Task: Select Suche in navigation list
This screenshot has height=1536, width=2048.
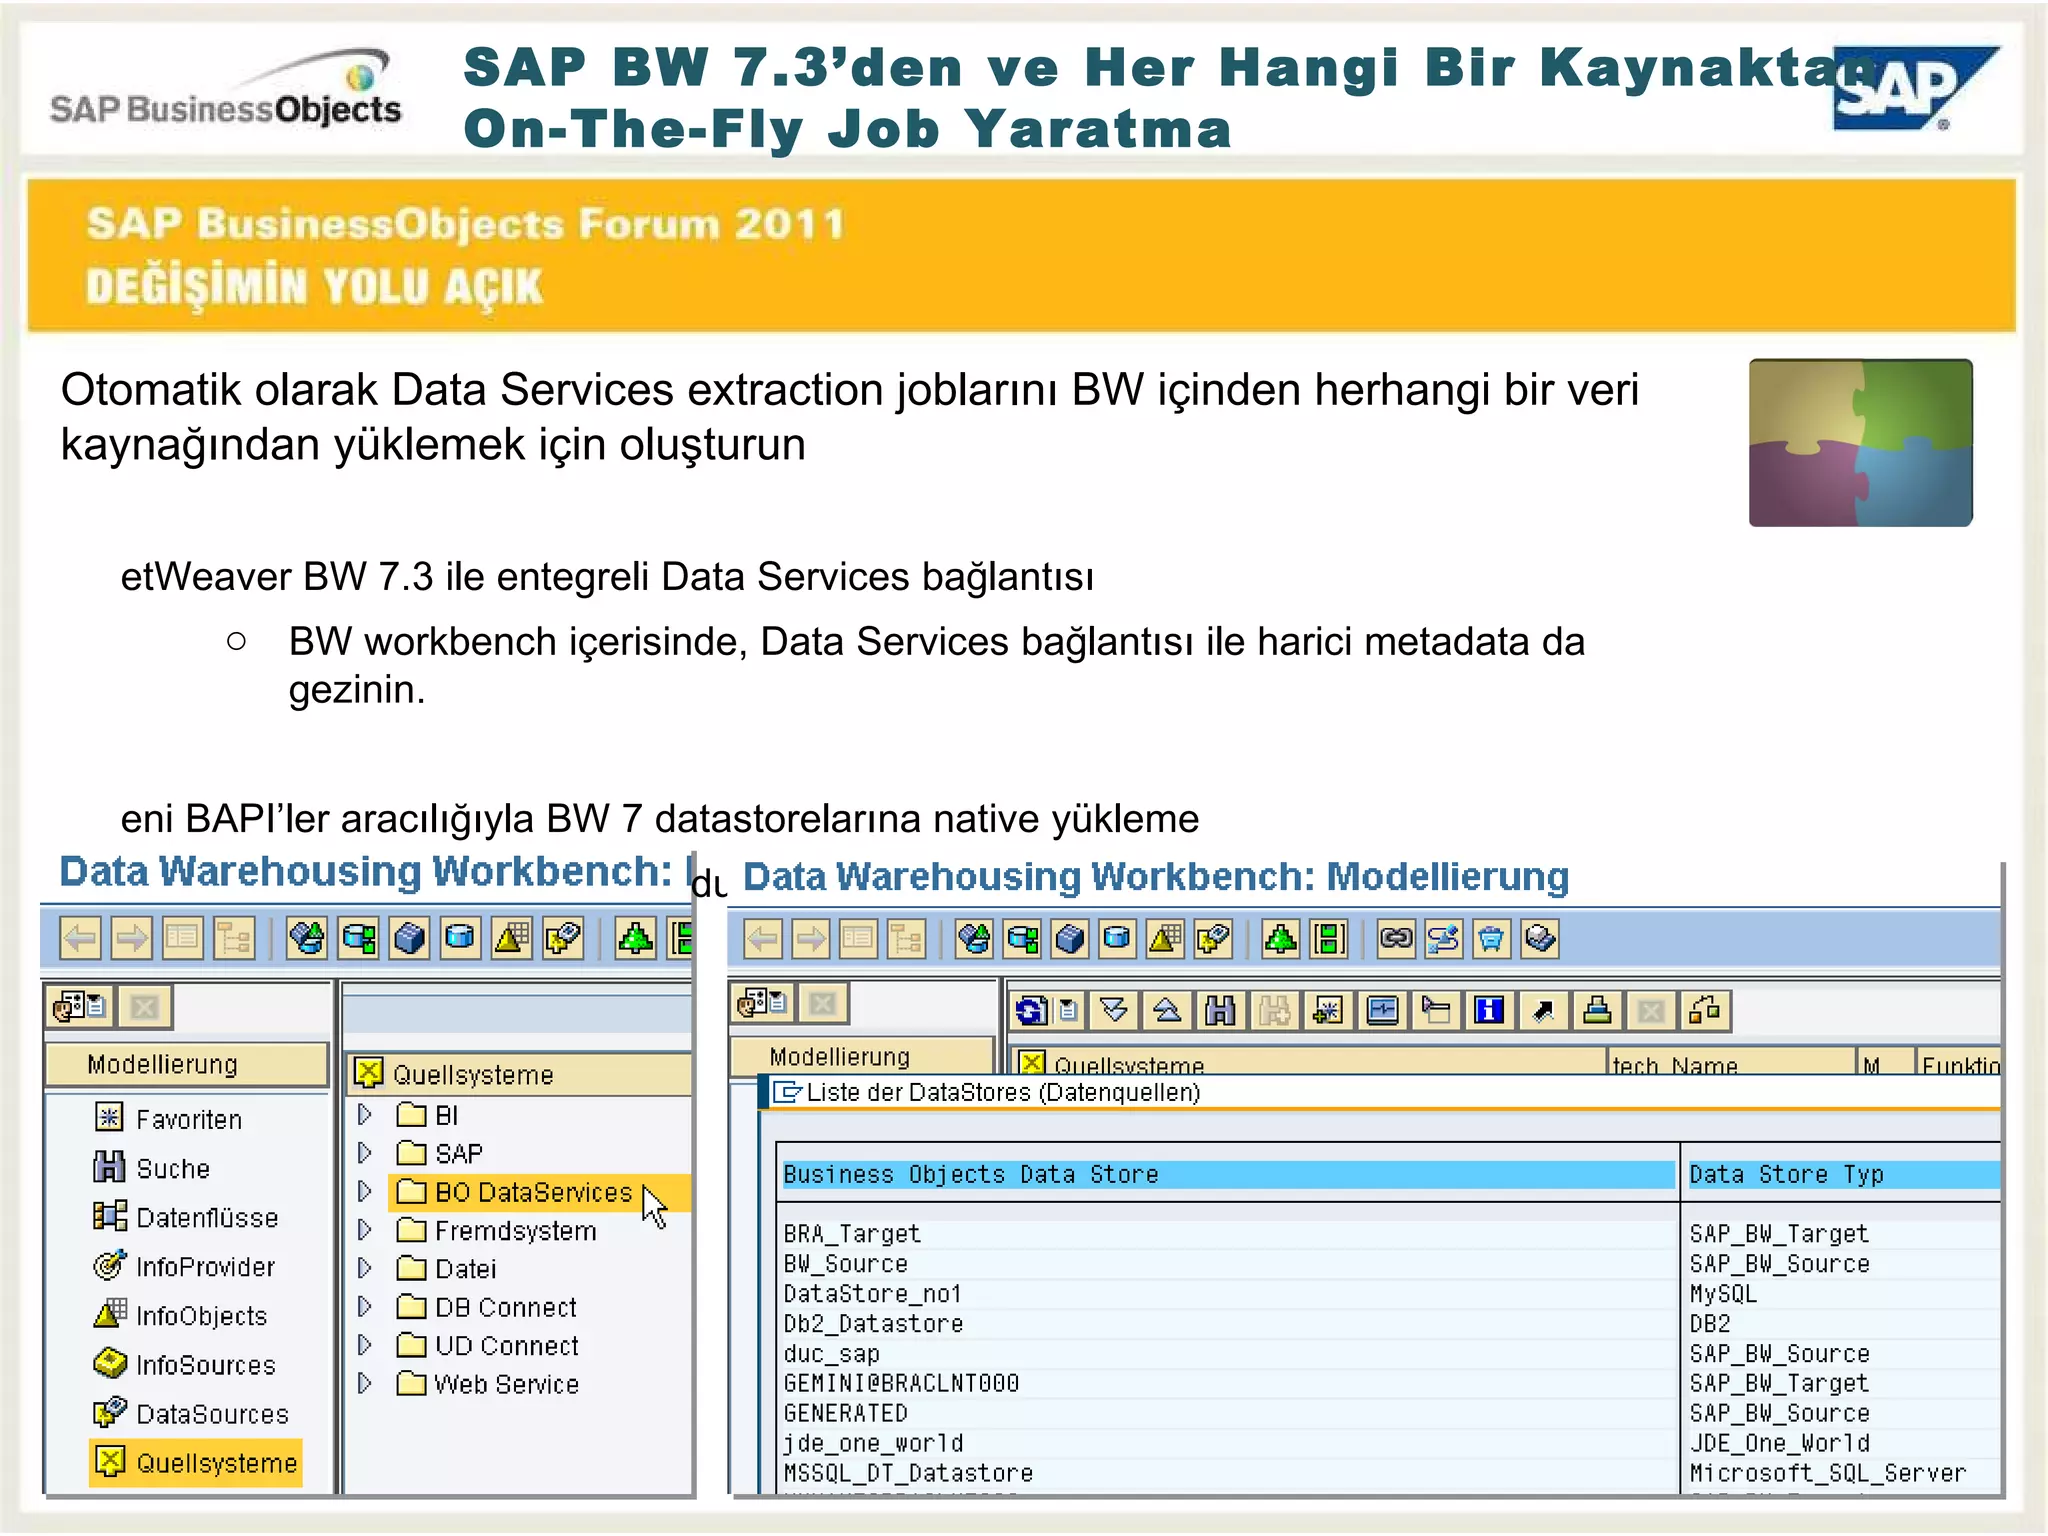Action: point(172,1168)
